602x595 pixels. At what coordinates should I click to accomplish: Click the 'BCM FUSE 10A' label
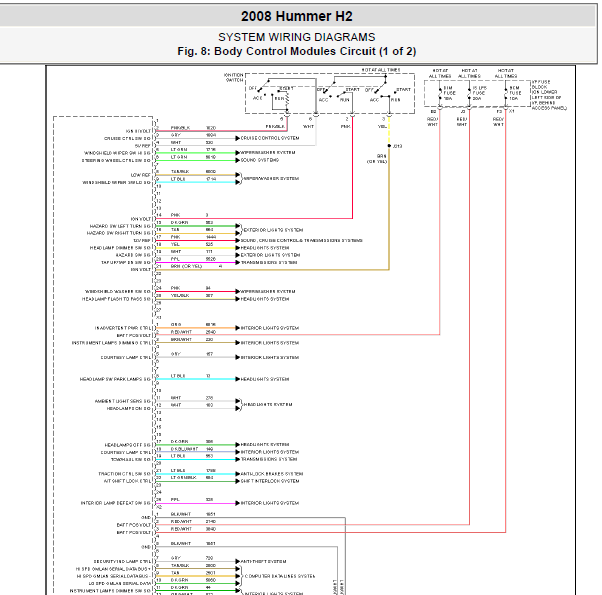coord(515,93)
